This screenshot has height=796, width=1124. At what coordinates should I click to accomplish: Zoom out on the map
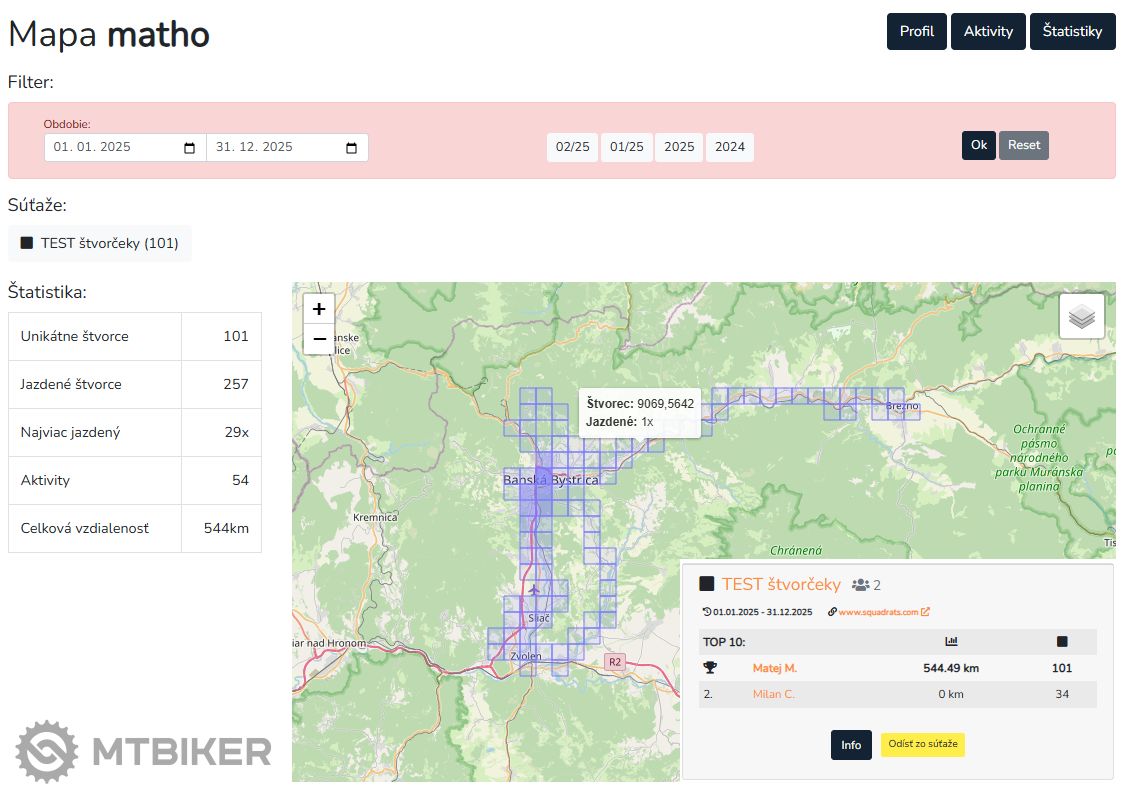pos(319,339)
